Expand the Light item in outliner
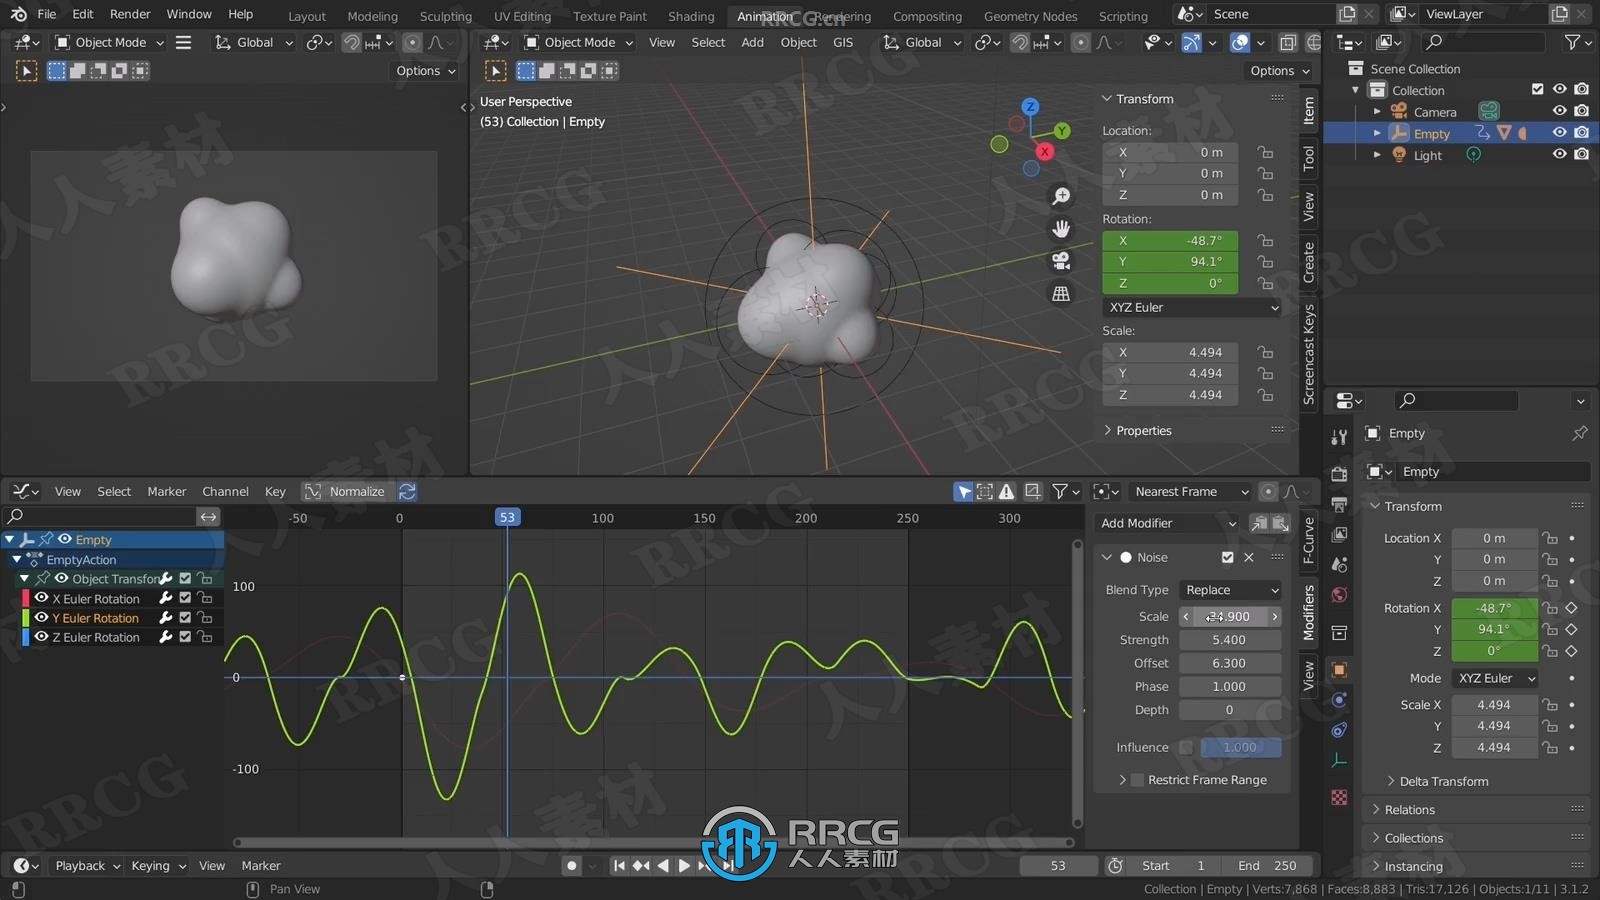 pyautogui.click(x=1377, y=155)
